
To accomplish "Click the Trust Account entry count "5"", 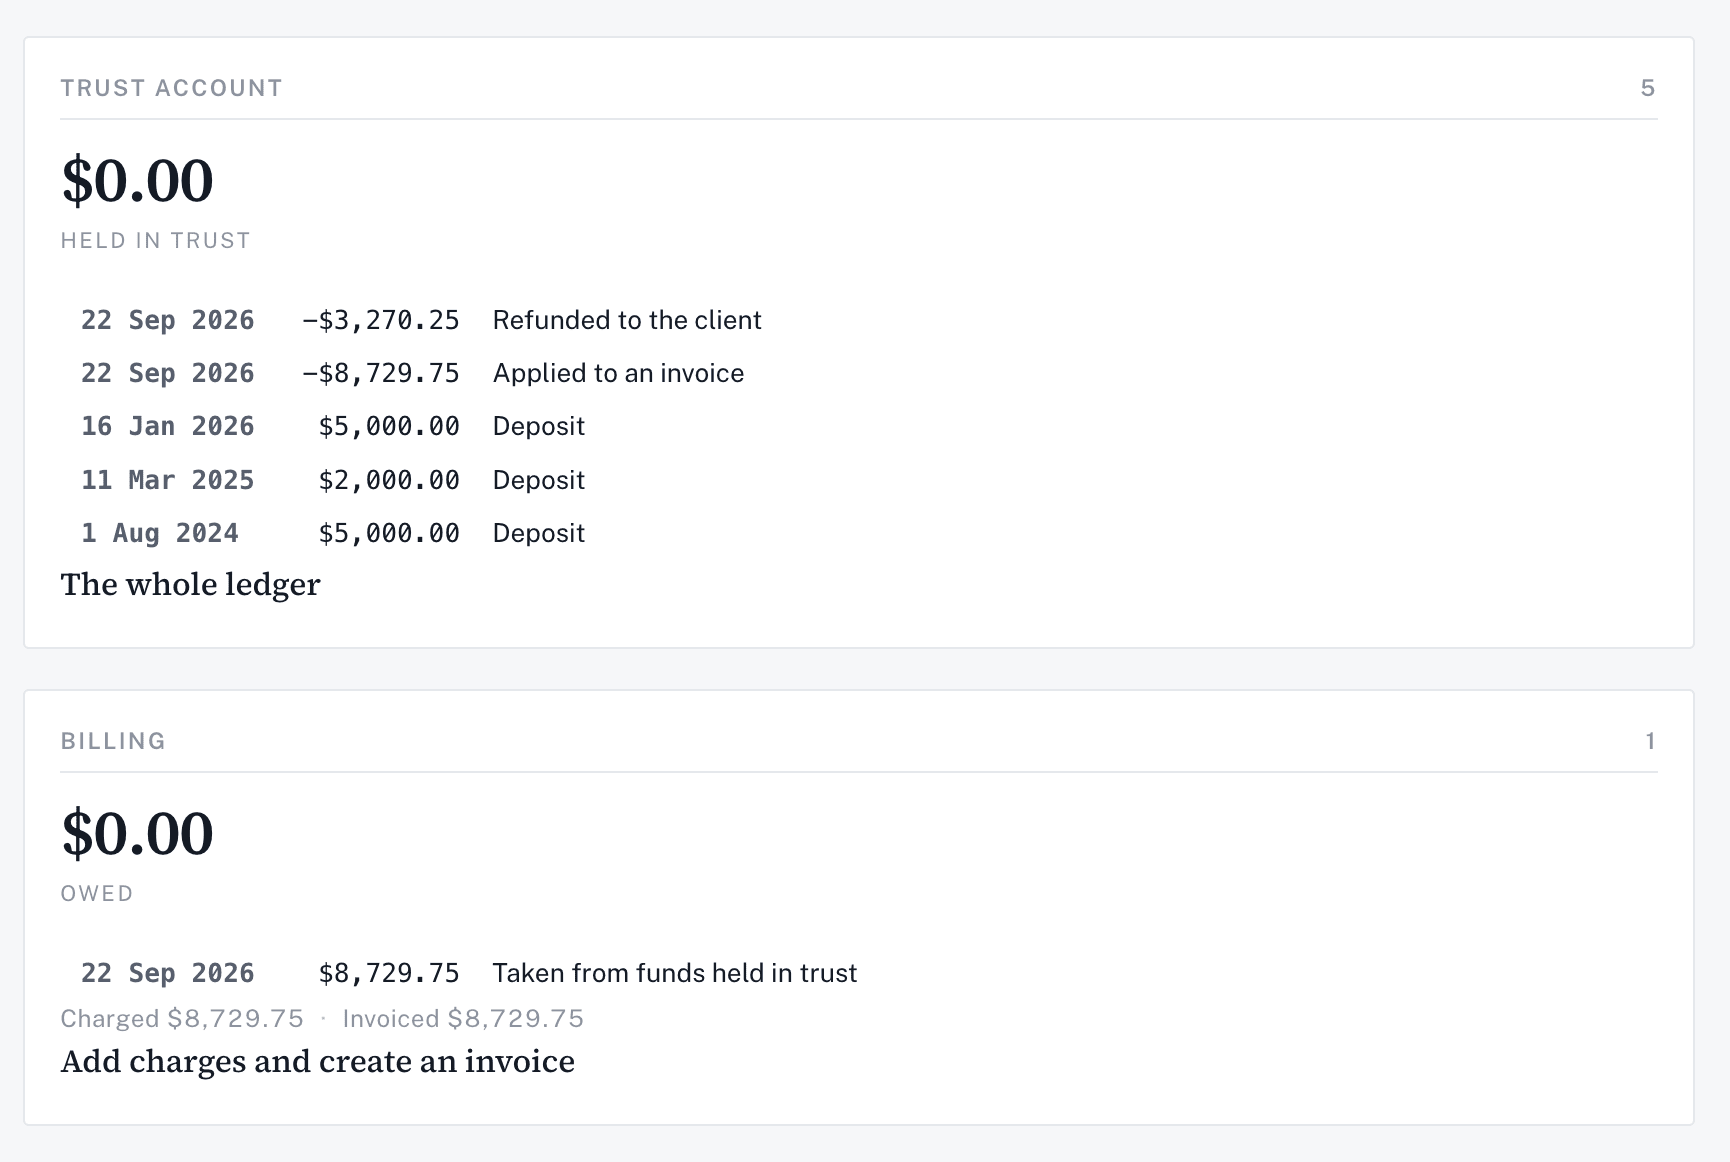I will point(1648,88).
